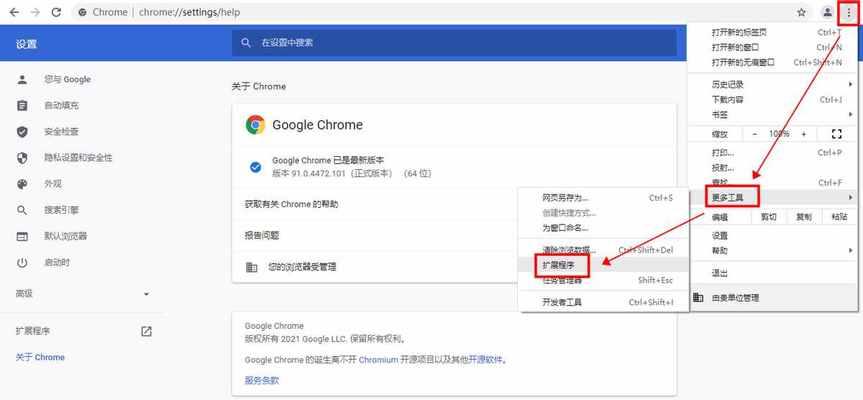Open the 开源软件 link
863x400 pixels.
tap(486, 360)
